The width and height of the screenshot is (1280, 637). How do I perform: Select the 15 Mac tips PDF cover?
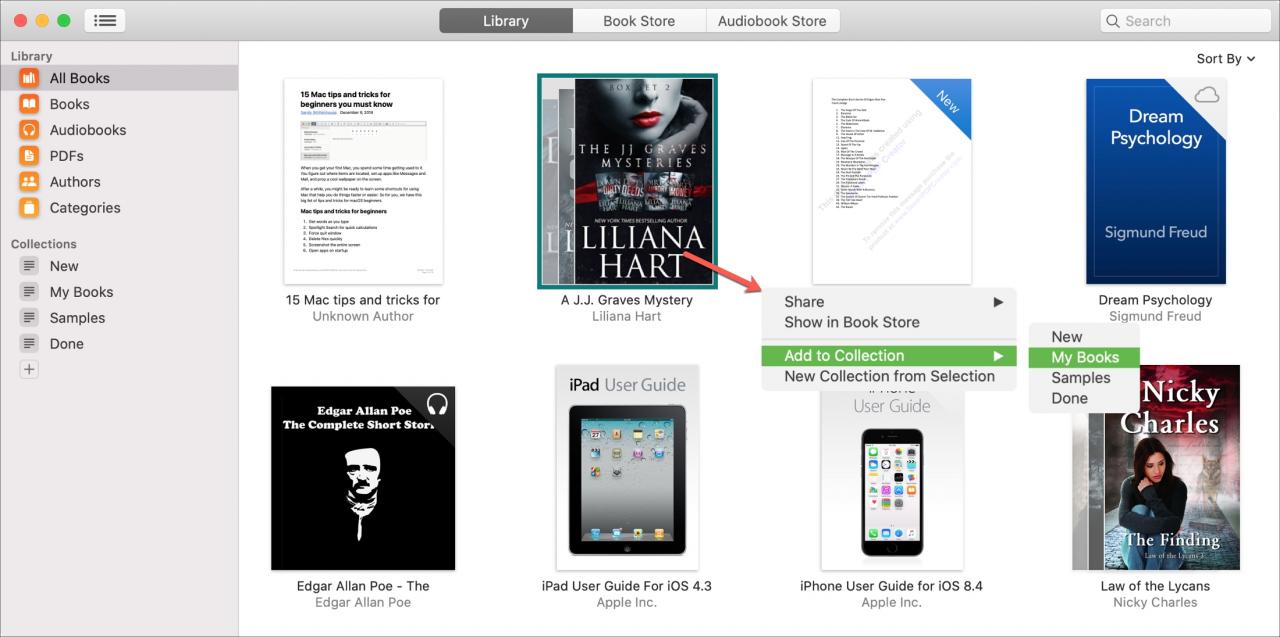pyautogui.click(x=363, y=181)
